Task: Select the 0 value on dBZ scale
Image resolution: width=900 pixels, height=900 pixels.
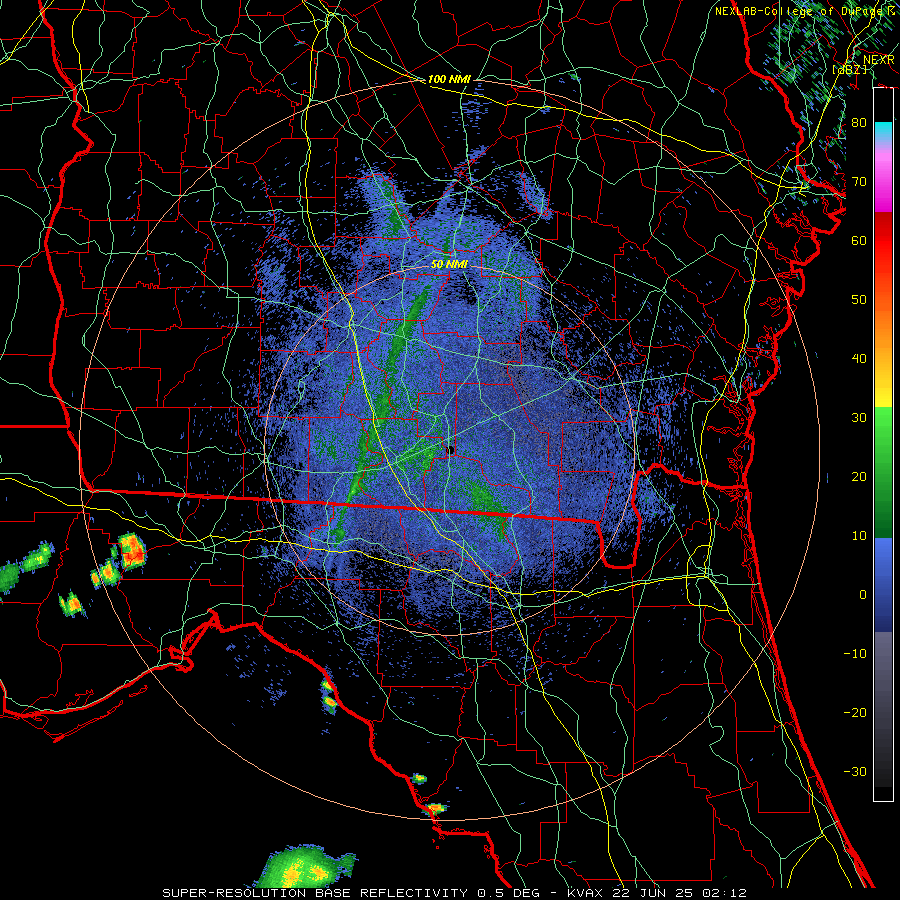Action: point(863,595)
